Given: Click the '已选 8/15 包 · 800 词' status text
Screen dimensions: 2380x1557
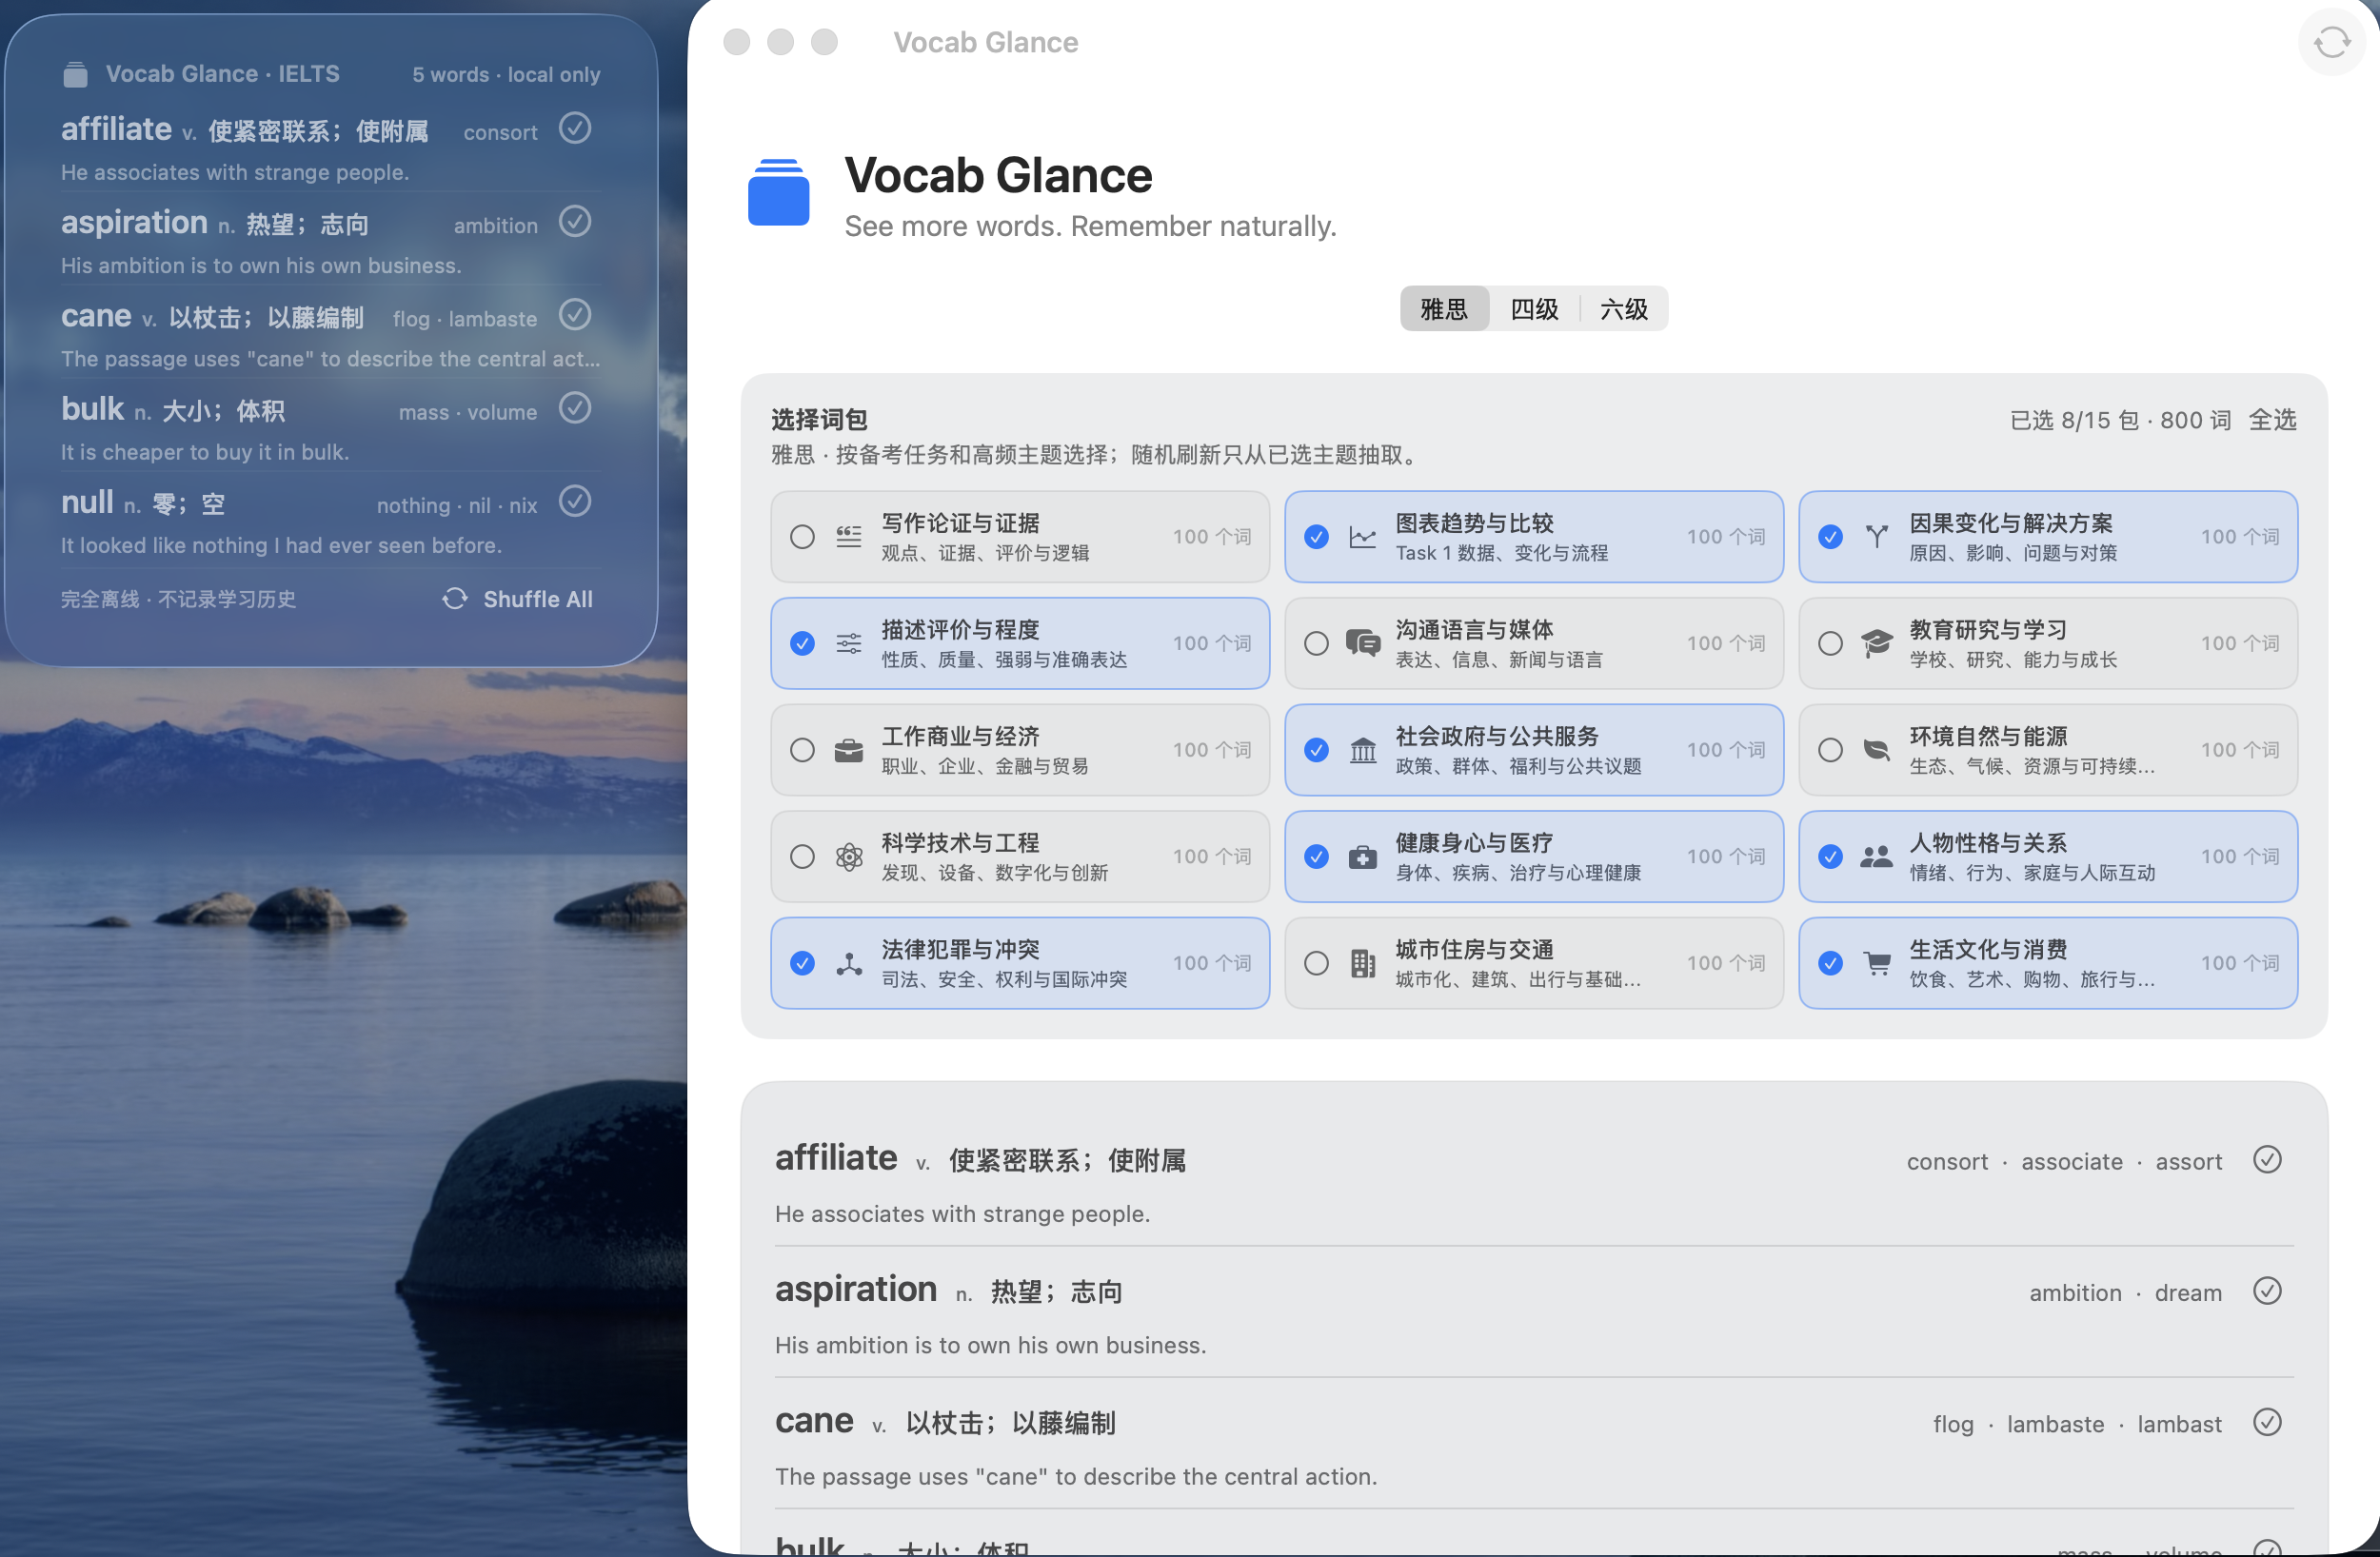Looking at the screenshot, I should coord(2120,420).
